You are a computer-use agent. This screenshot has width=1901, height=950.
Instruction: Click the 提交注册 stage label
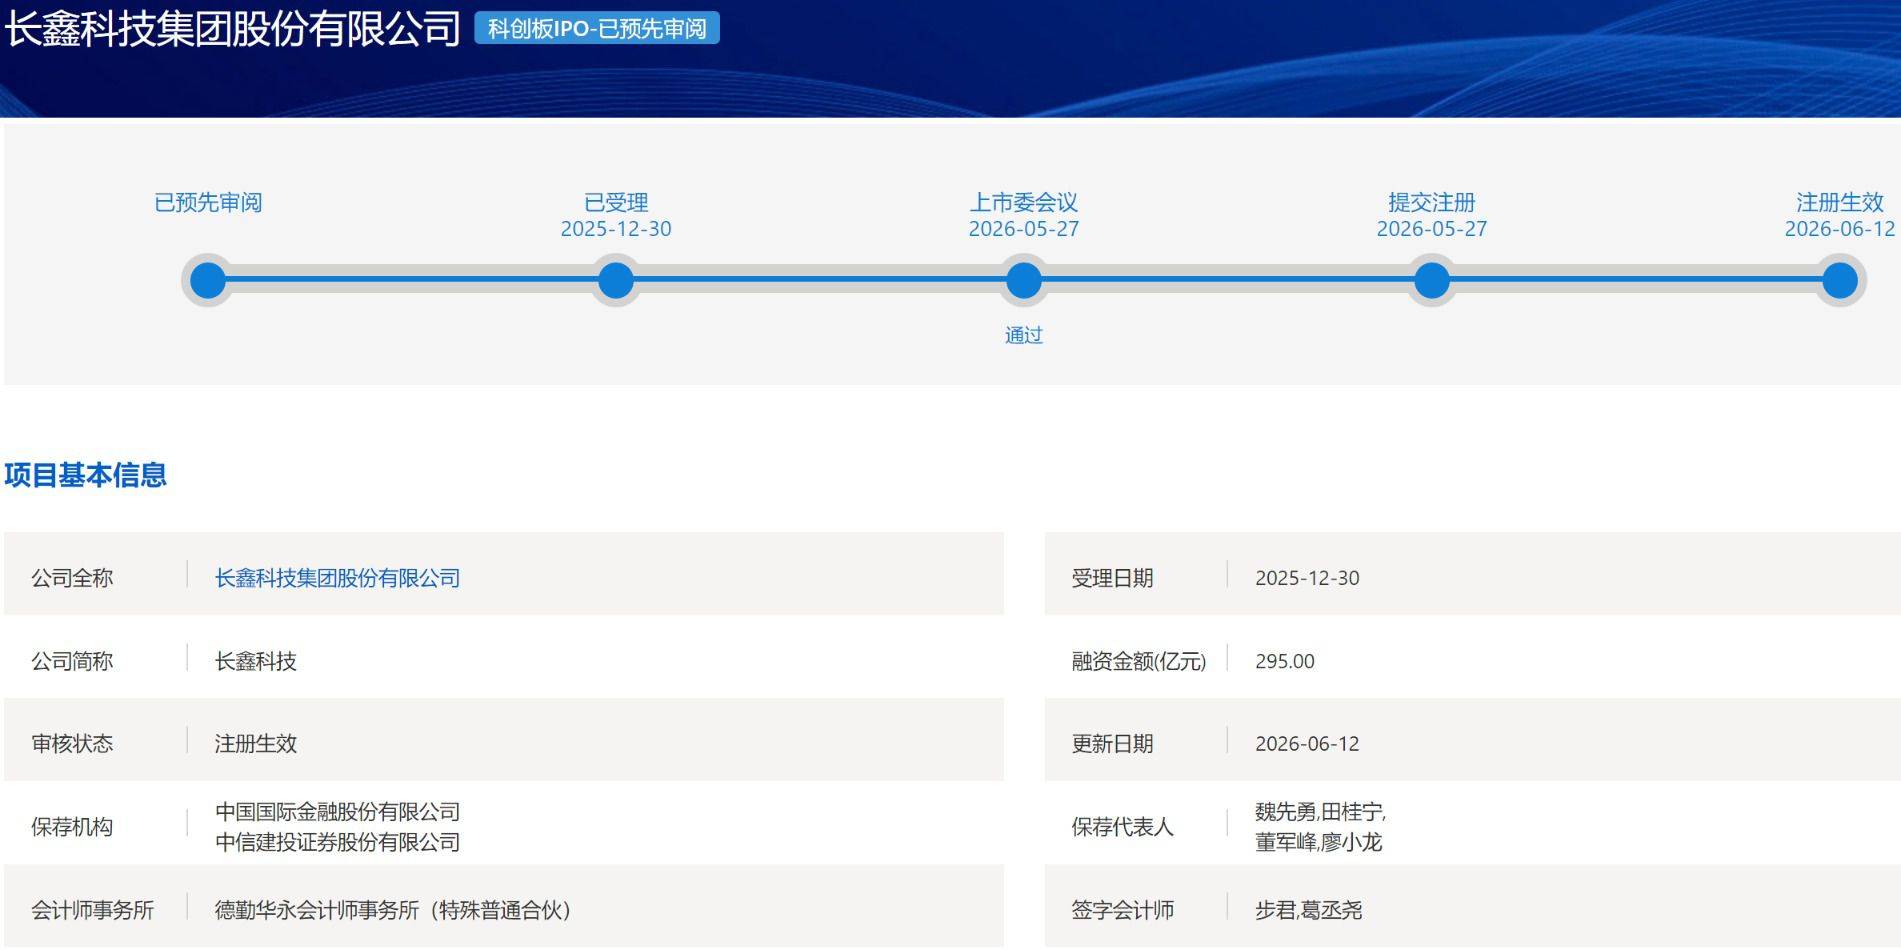1432,202
